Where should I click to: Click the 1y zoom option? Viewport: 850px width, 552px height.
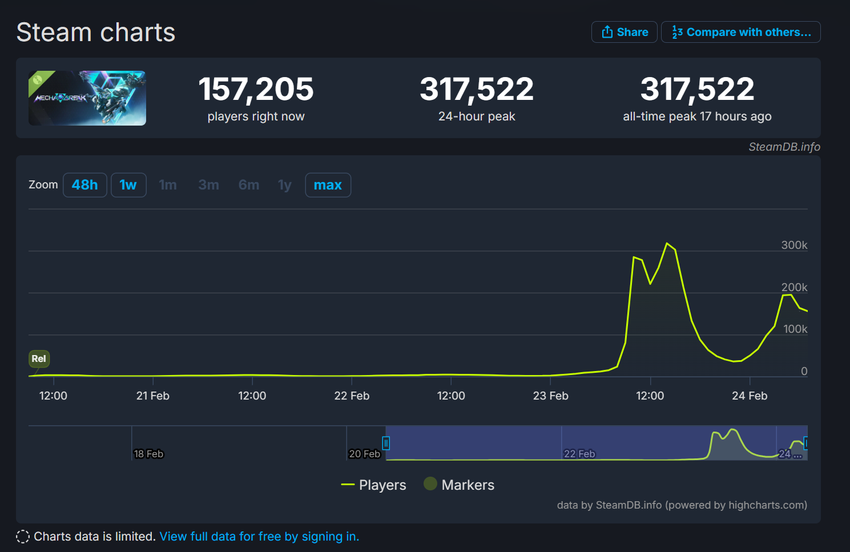[285, 185]
